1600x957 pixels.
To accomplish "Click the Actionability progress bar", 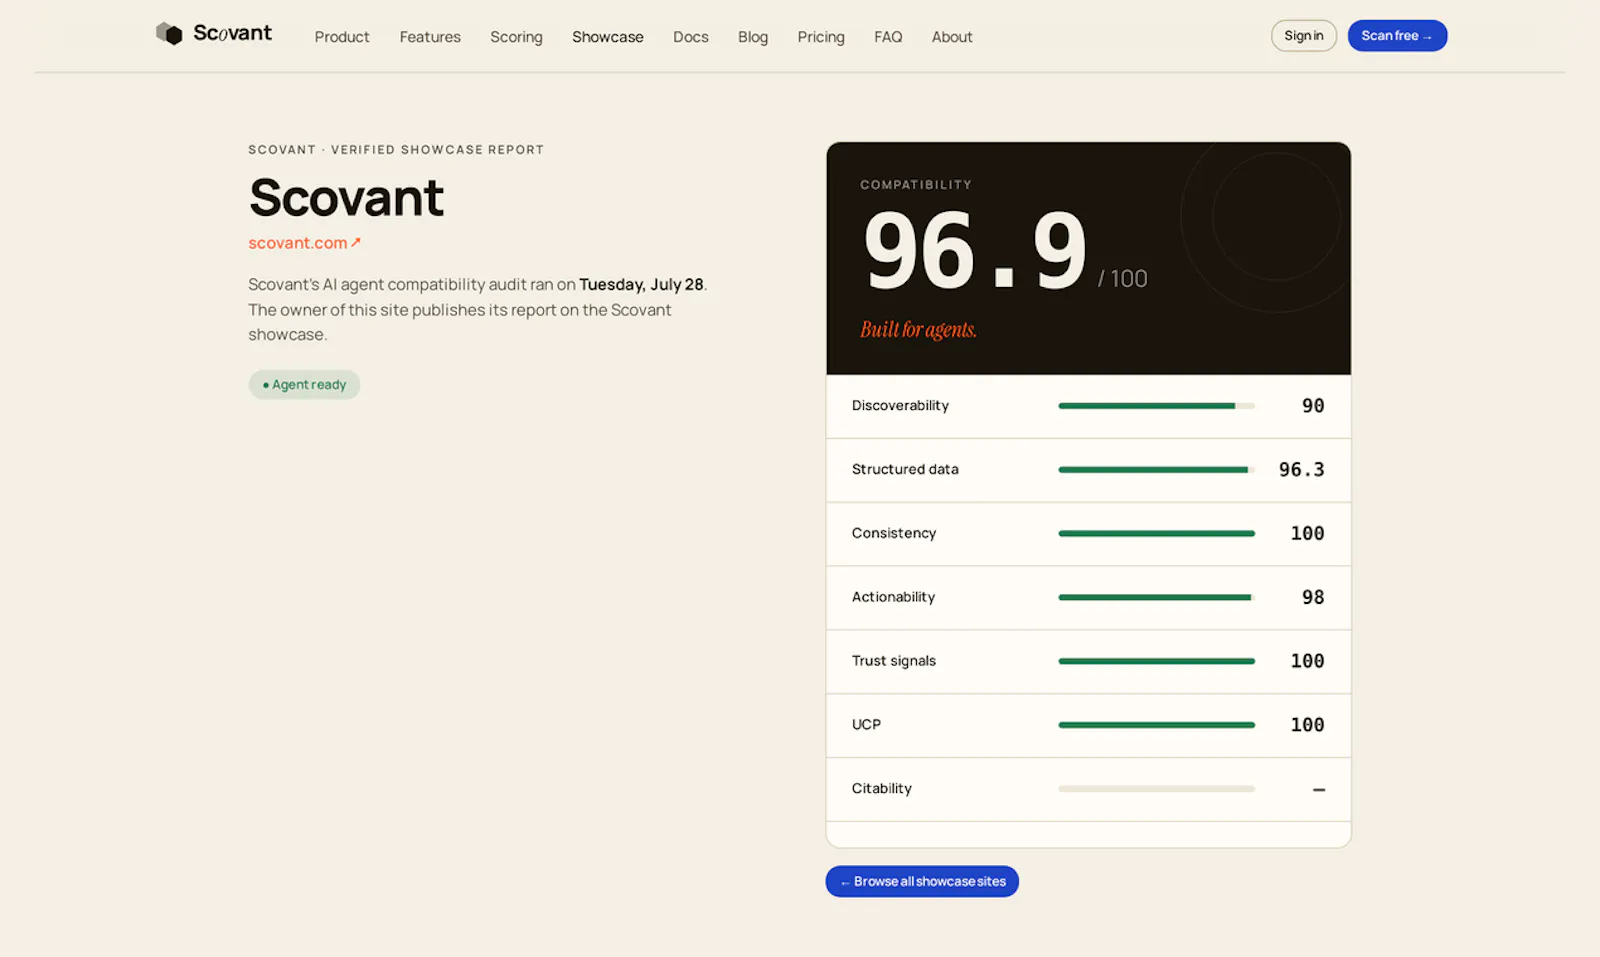I will click(x=1156, y=598).
